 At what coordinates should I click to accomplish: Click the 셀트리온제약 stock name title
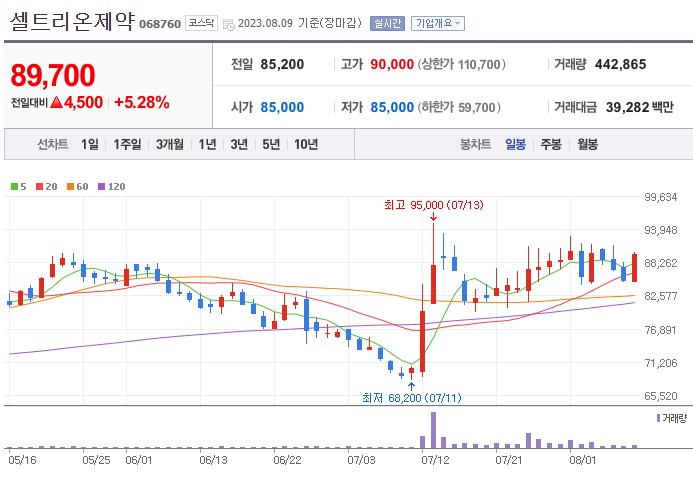(x=72, y=21)
